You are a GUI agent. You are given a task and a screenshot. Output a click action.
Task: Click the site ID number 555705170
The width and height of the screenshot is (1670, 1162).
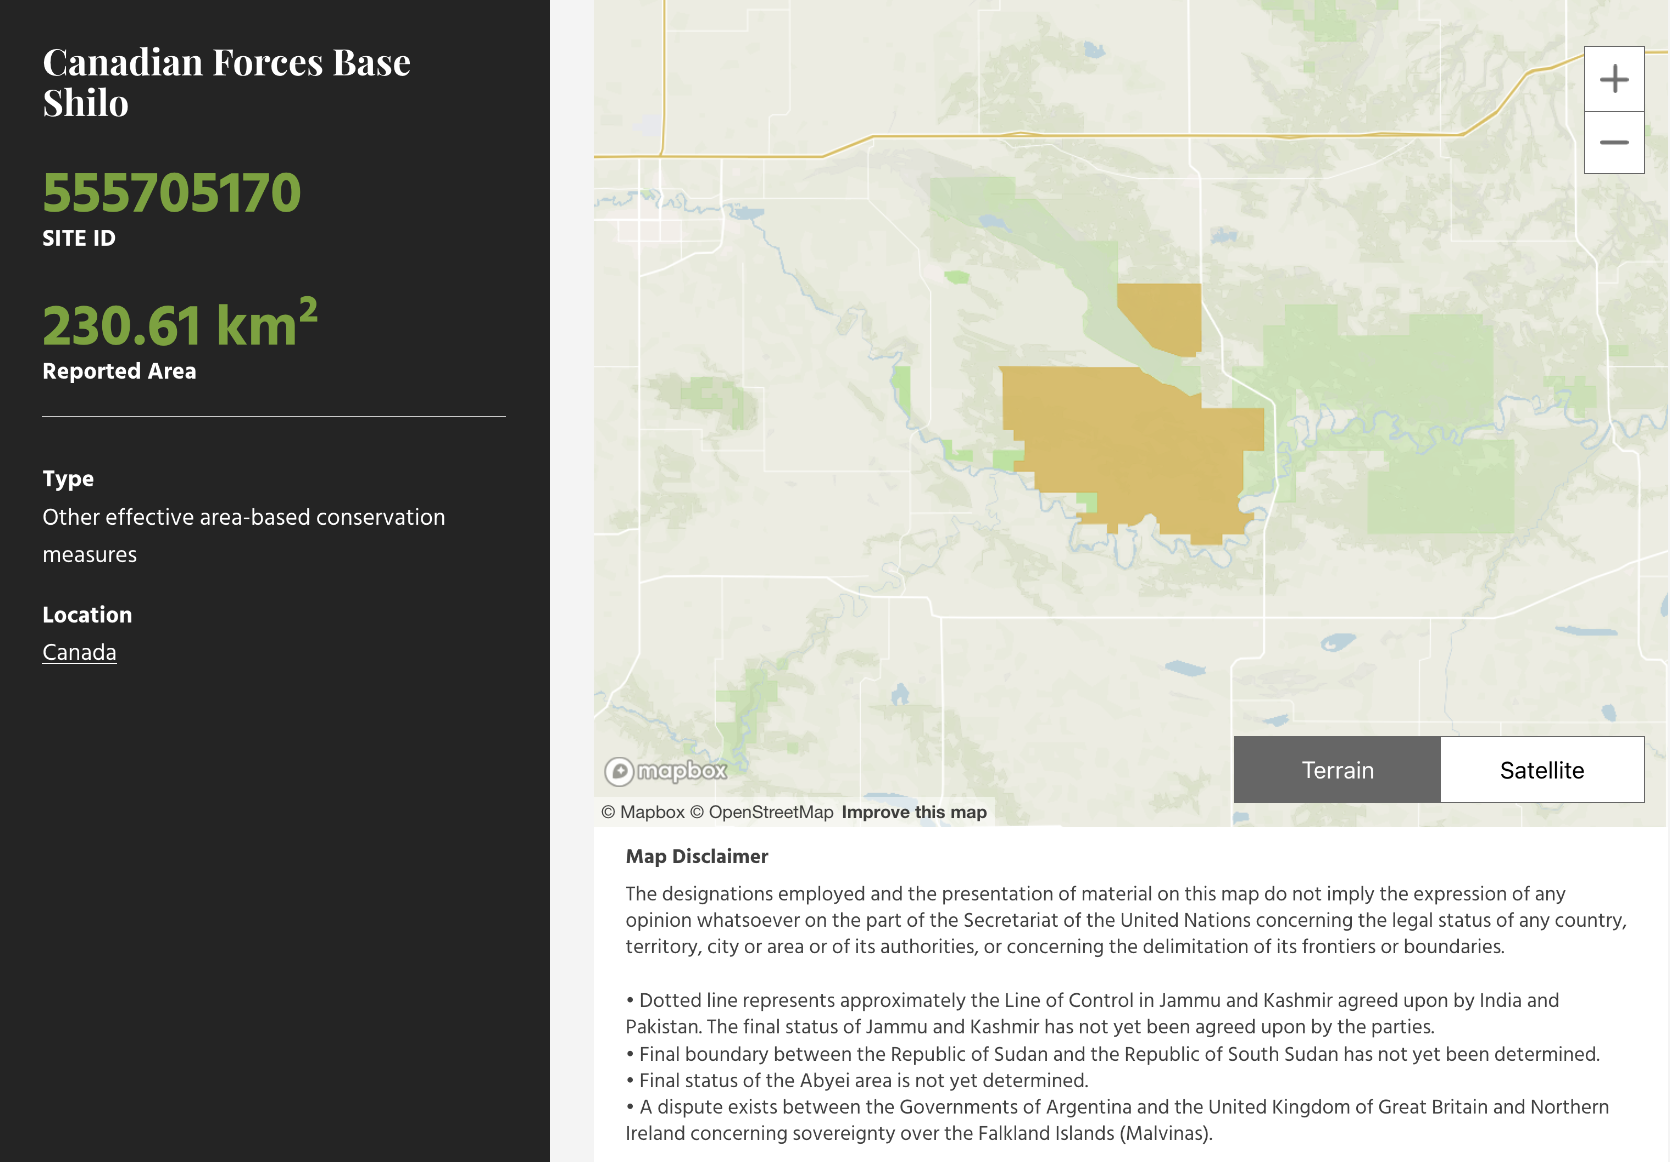pyautogui.click(x=171, y=193)
